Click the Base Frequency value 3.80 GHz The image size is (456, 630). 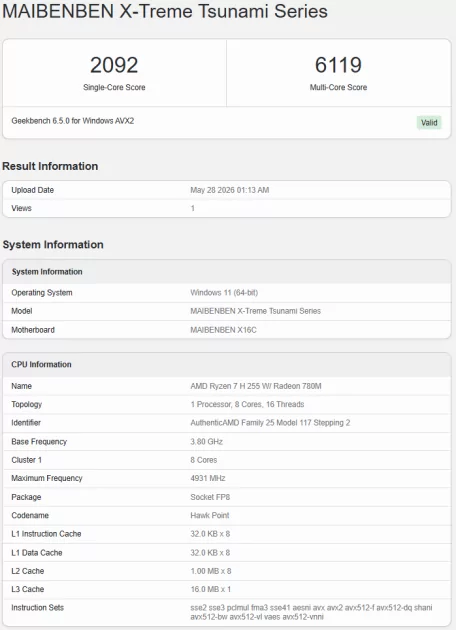tap(207, 442)
